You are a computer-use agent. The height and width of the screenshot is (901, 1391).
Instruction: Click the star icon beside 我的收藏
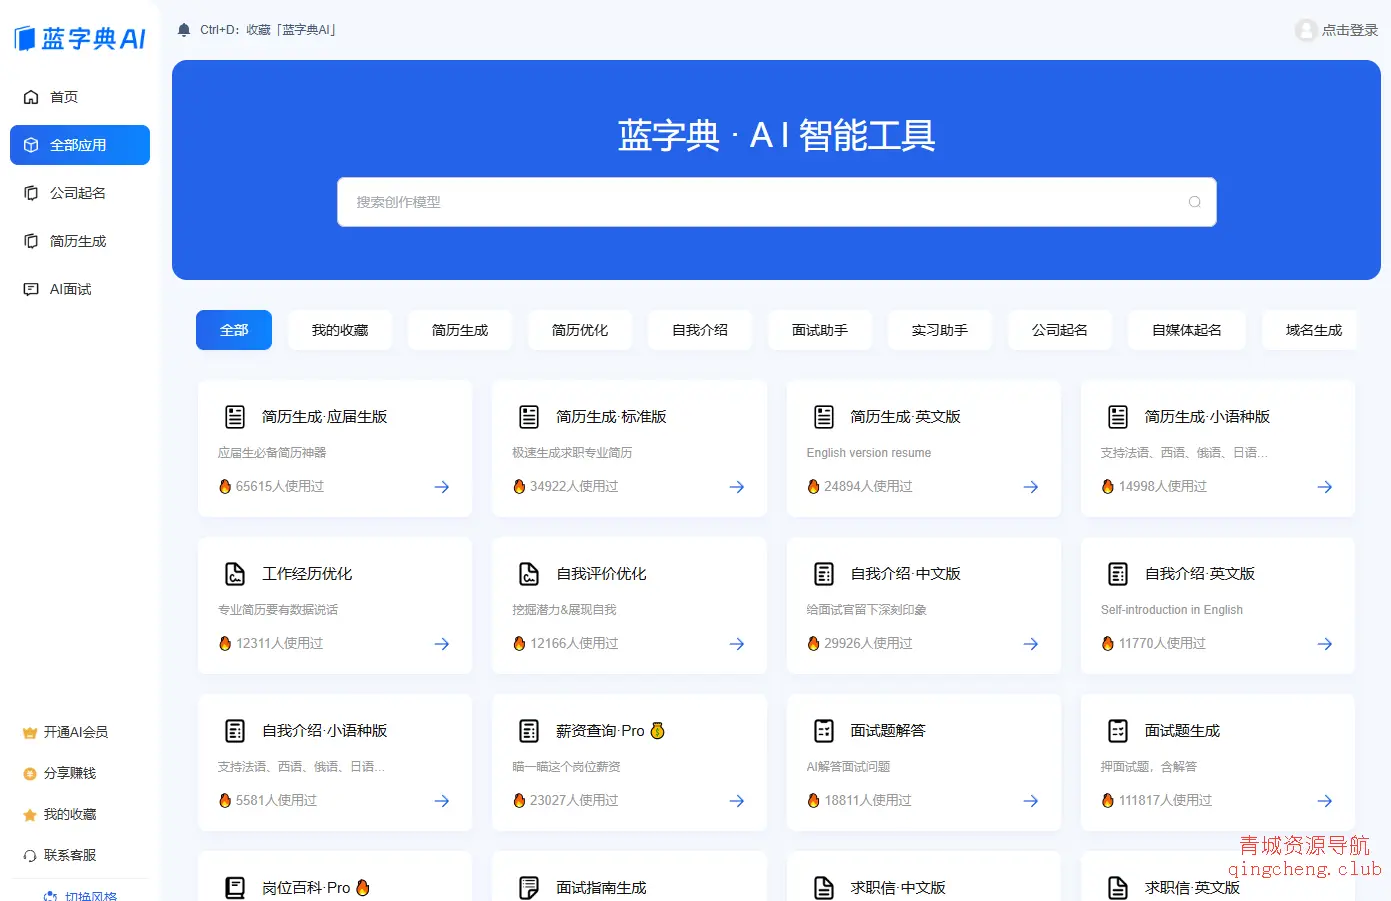(x=28, y=813)
